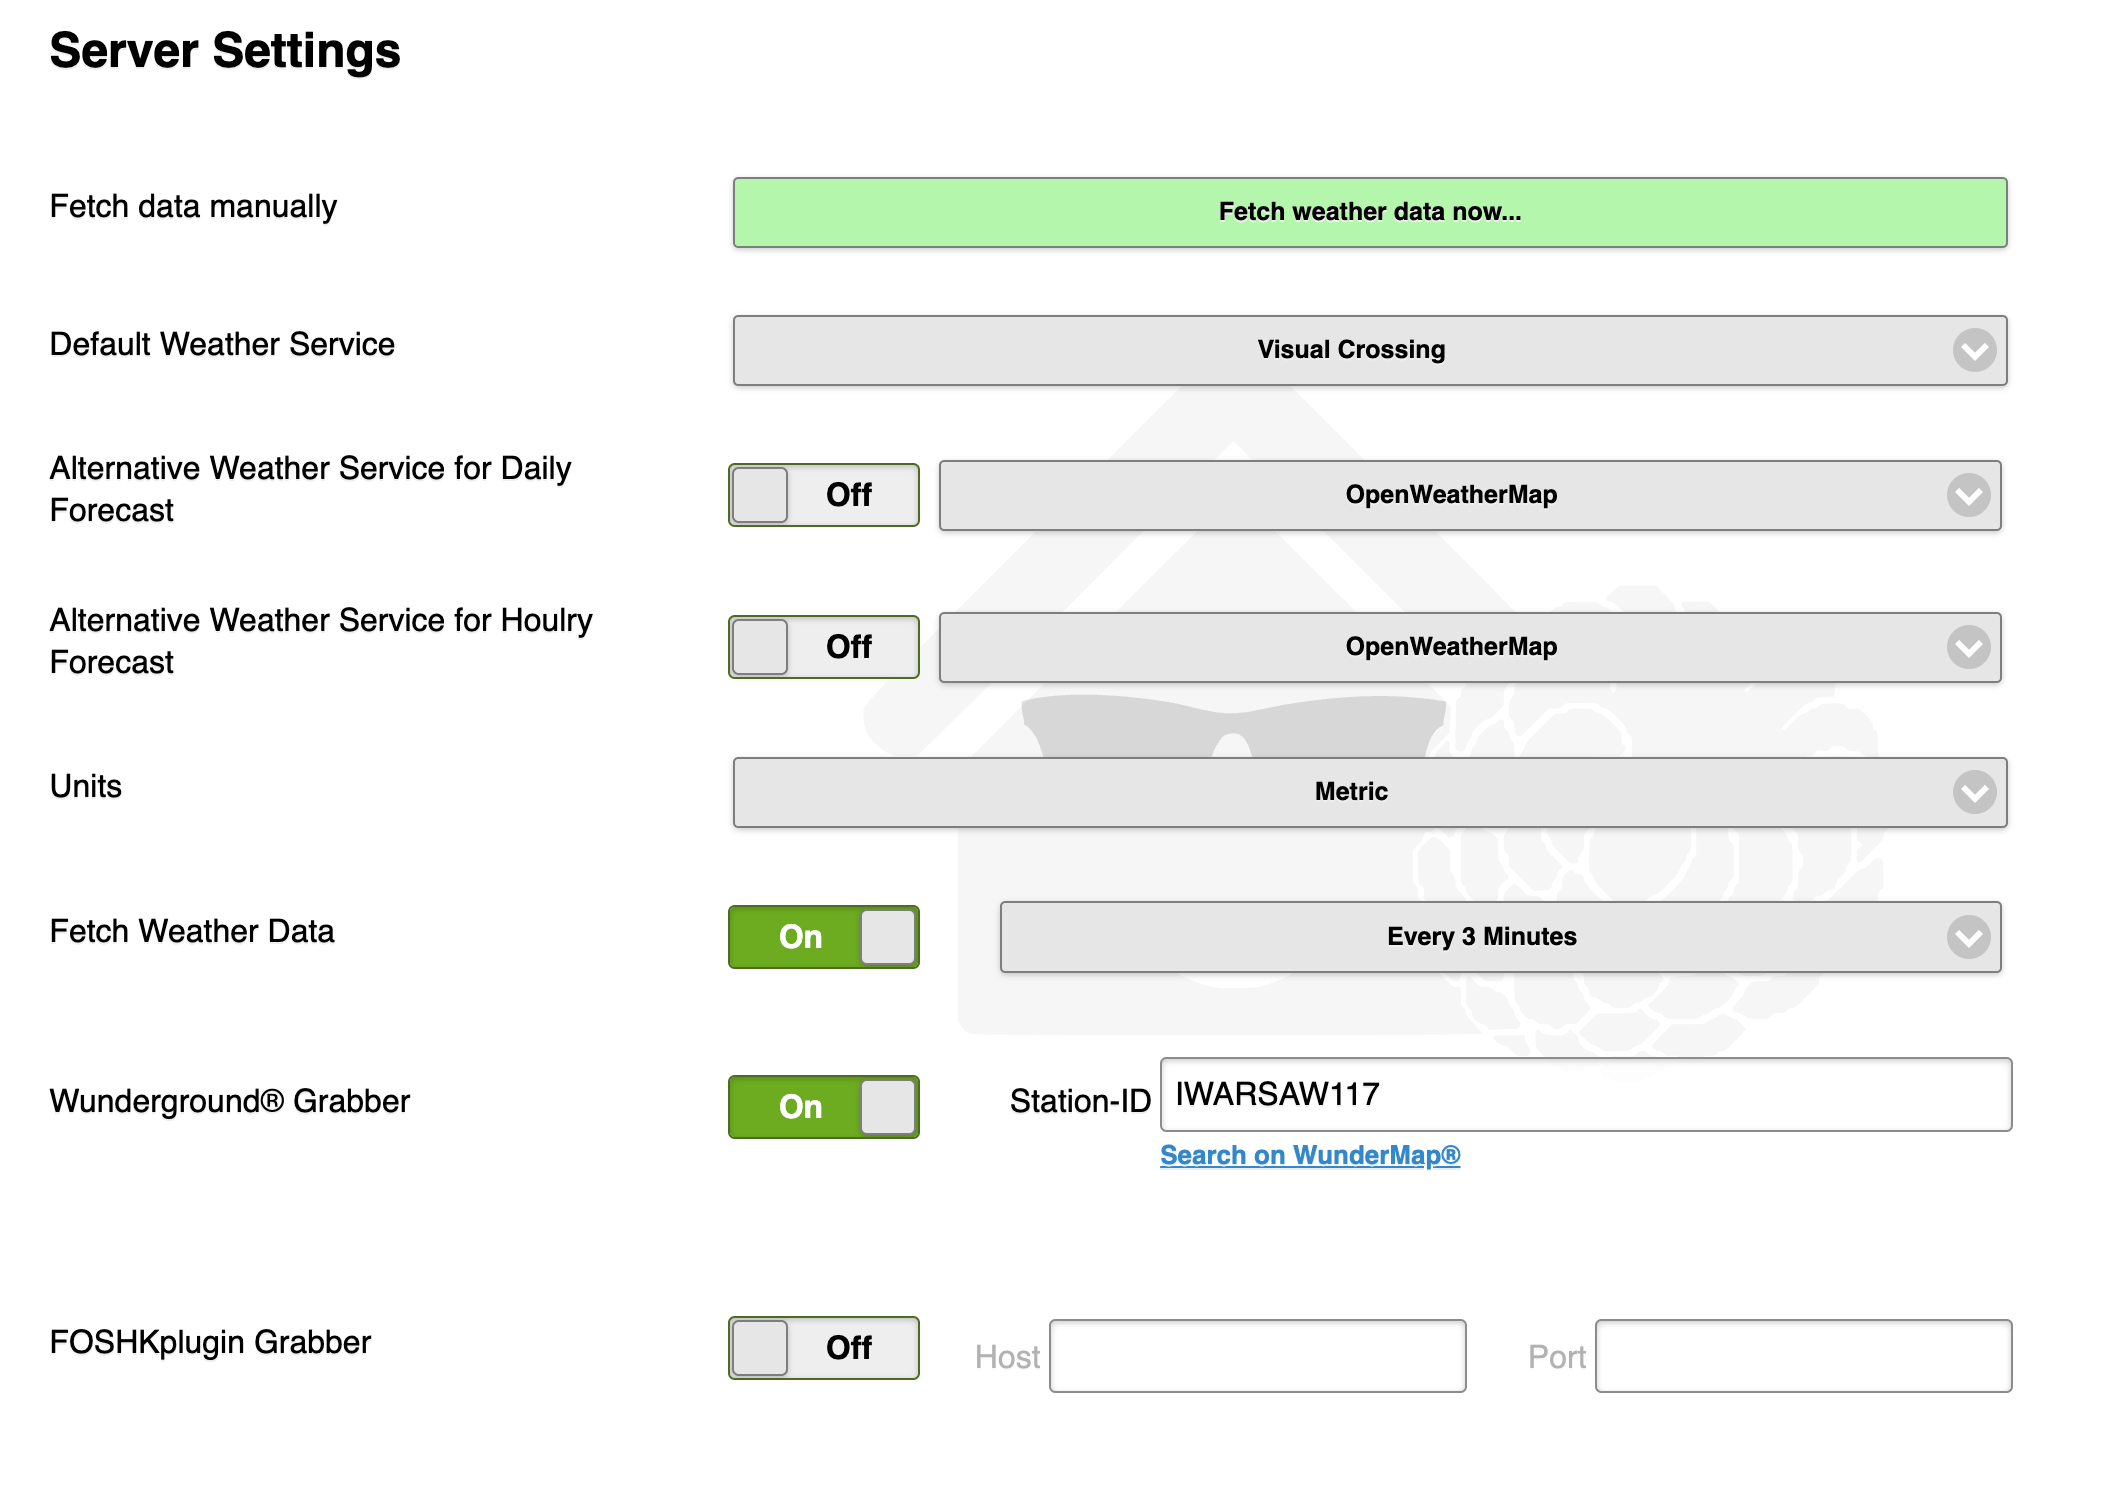This screenshot has height=1486, width=2116.
Task: Open Every 3 Minutes interval dropdown
Action: (x=1480, y=937)
